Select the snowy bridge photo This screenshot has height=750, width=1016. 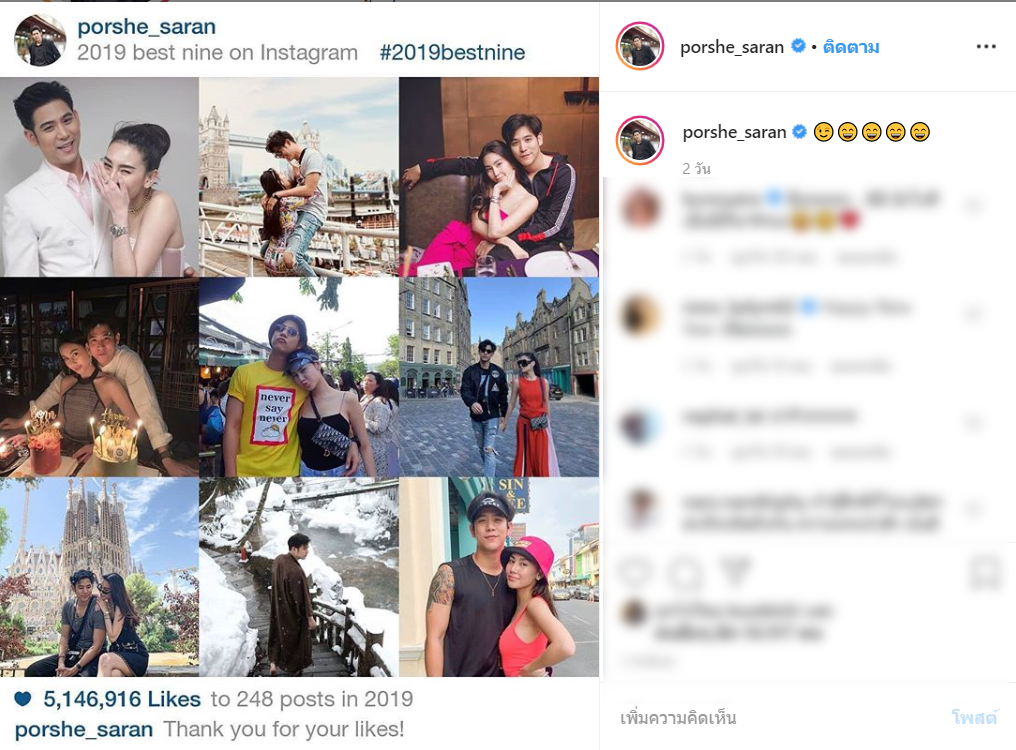click(x=299, y=577)
